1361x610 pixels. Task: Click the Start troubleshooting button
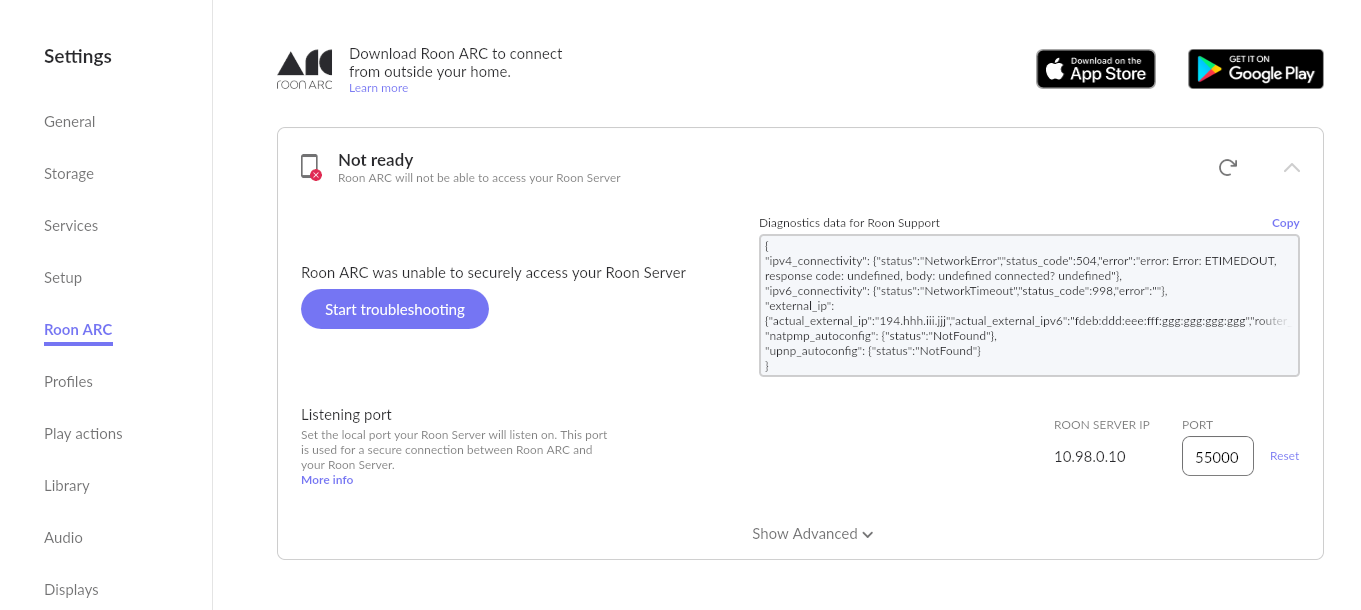[x=395, y=309]
